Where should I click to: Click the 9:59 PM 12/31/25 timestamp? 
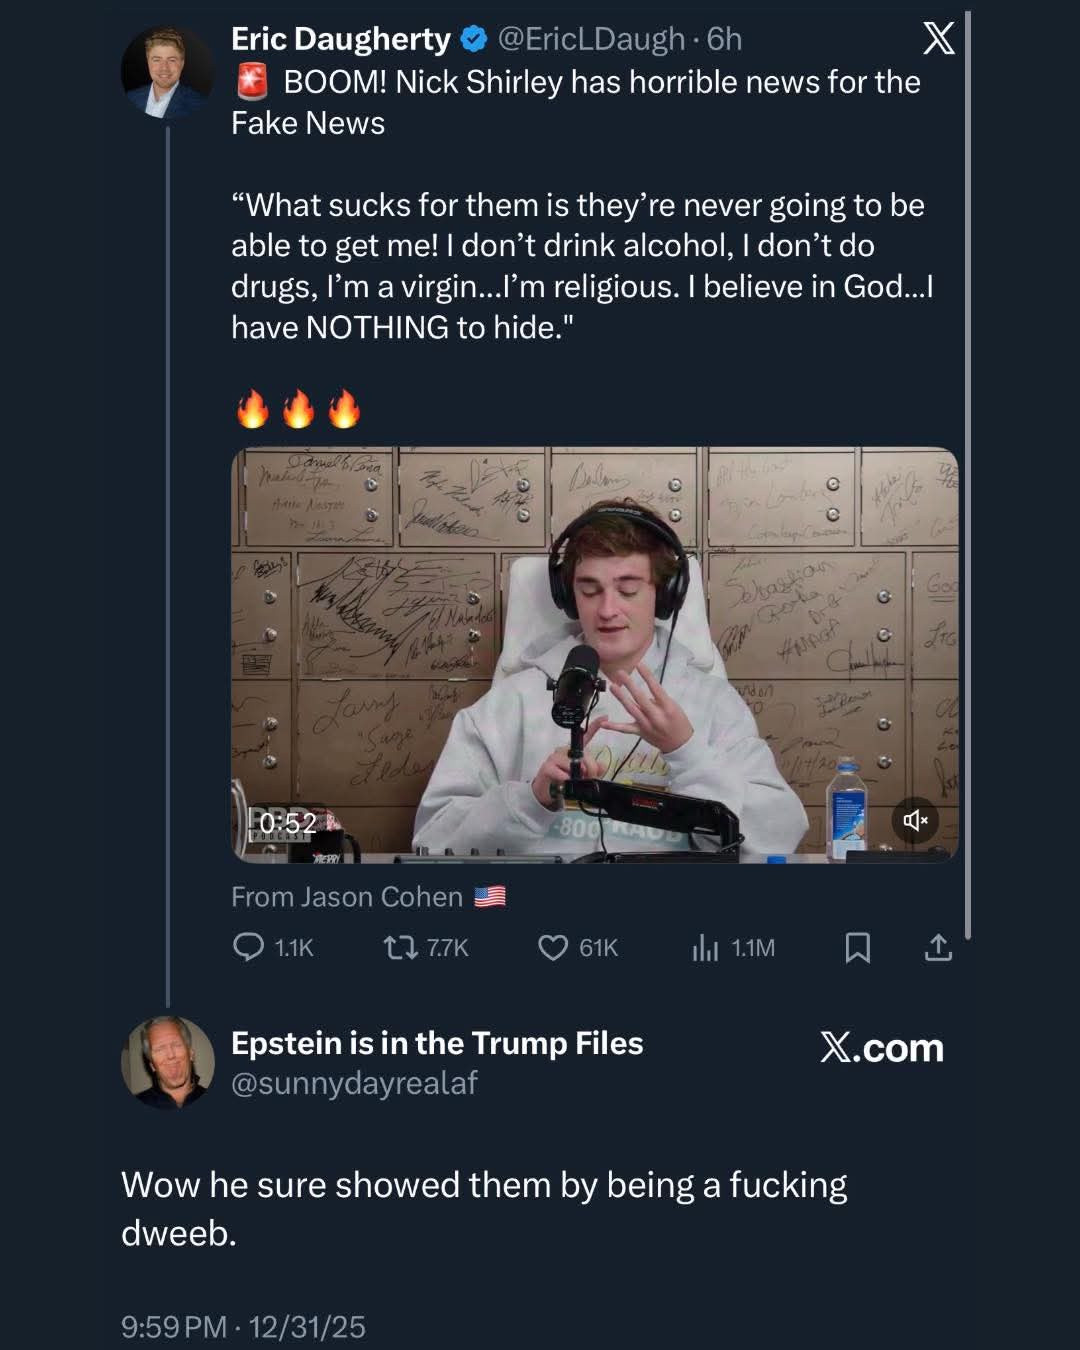(x=243, y=1327)
